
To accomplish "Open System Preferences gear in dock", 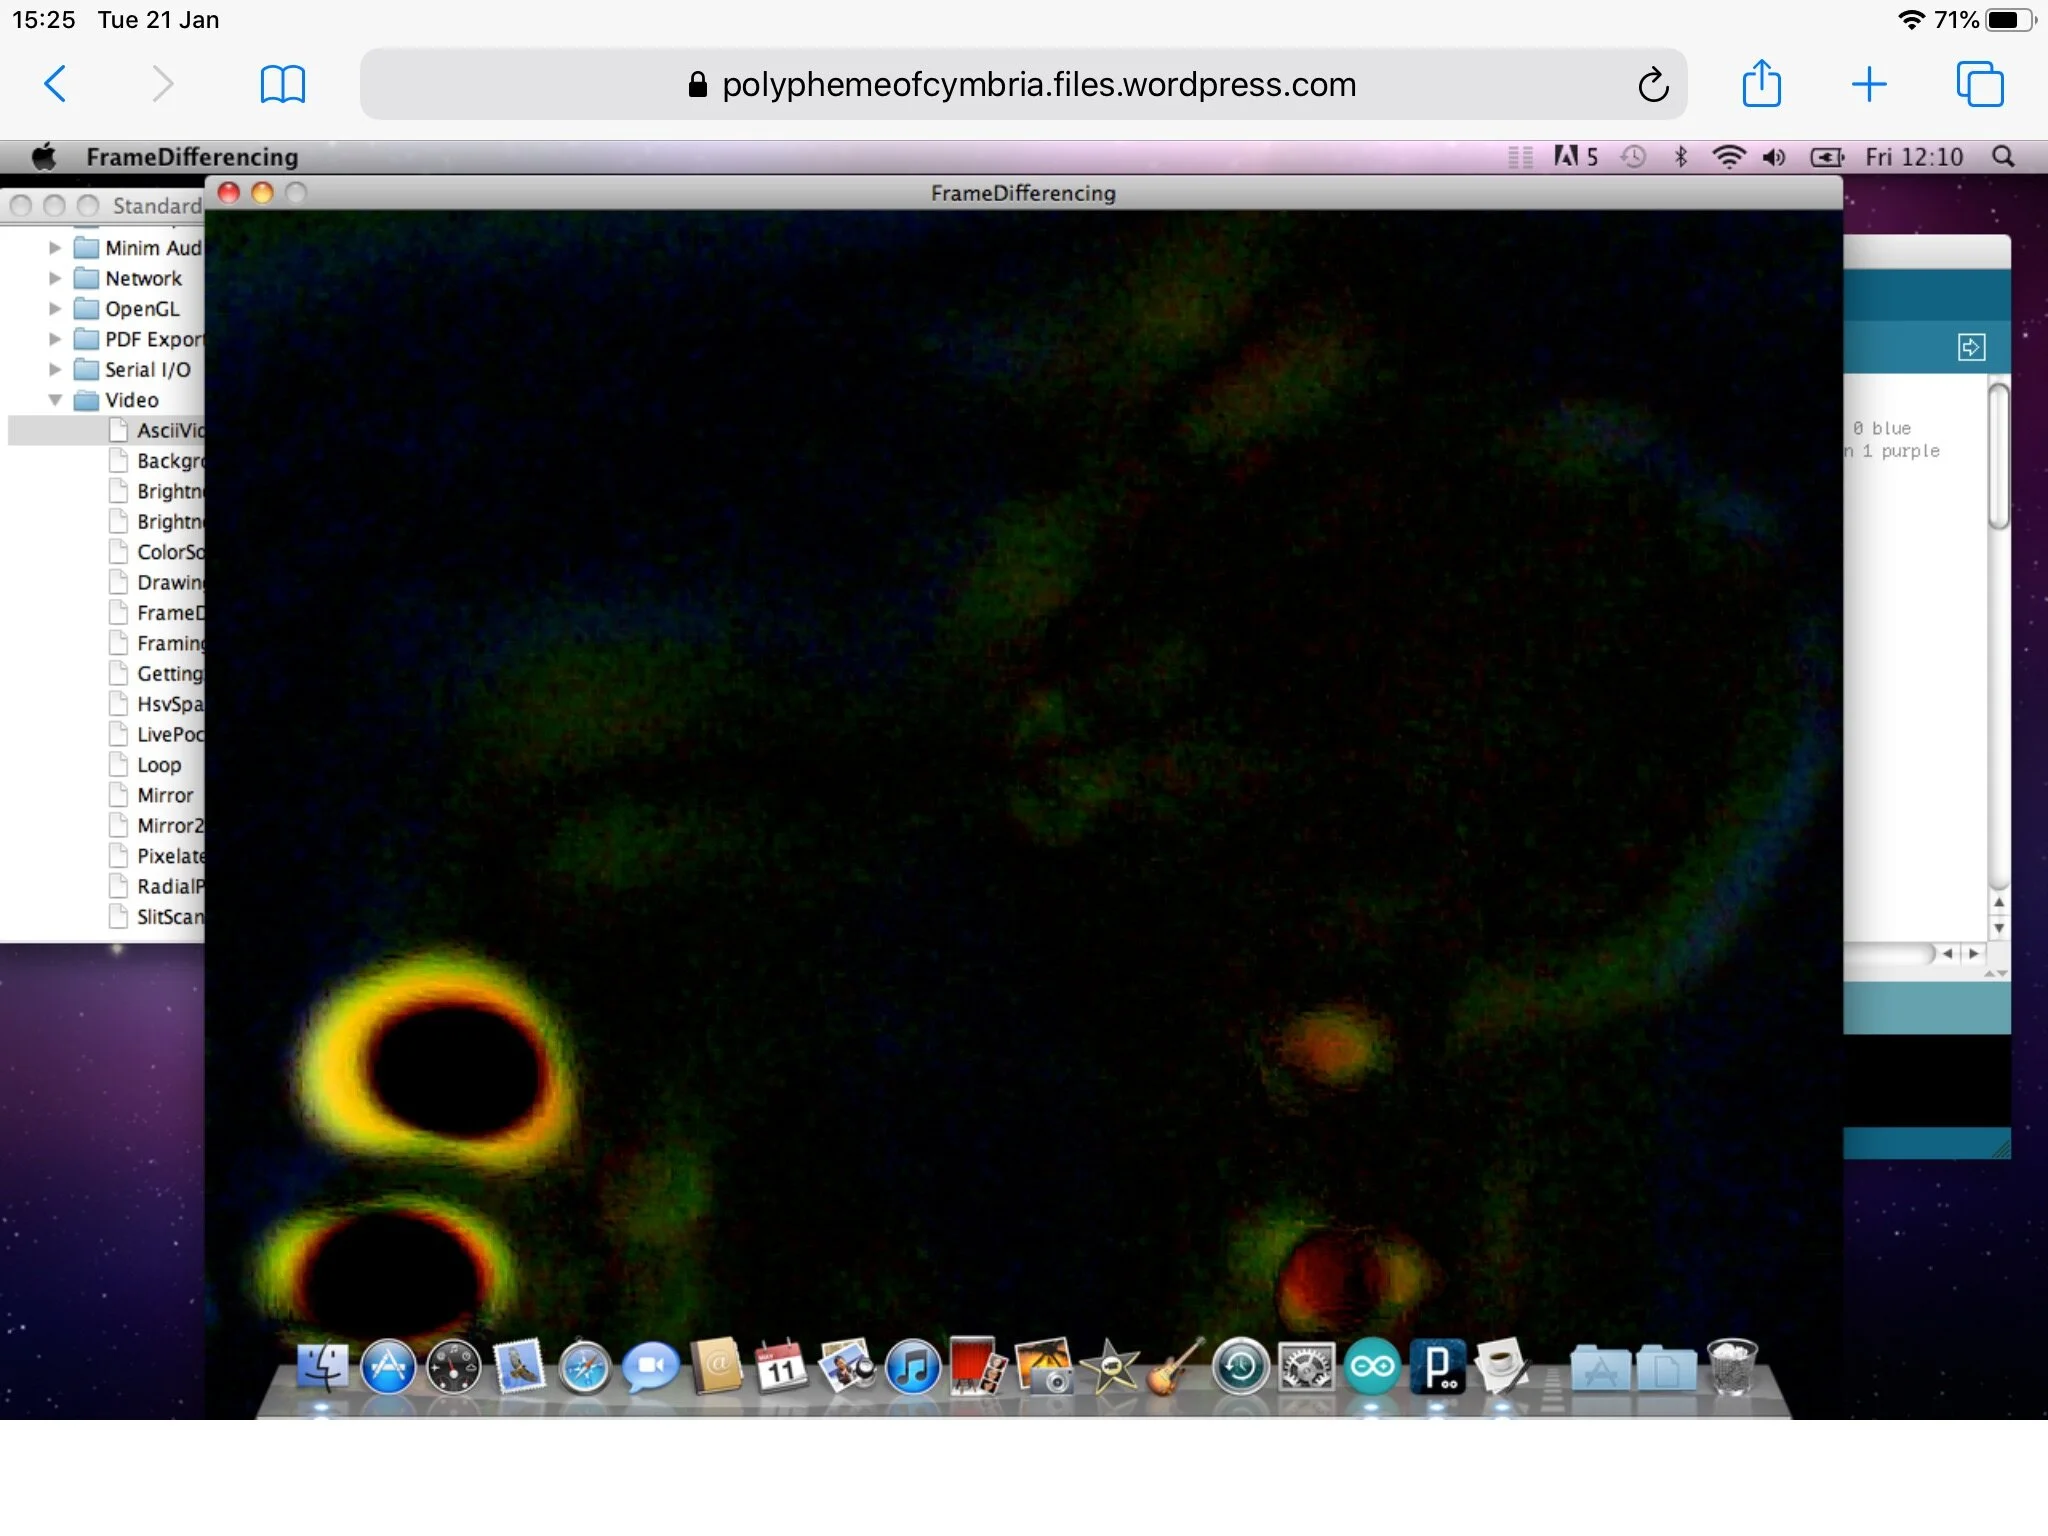I will [1306, 1367].
